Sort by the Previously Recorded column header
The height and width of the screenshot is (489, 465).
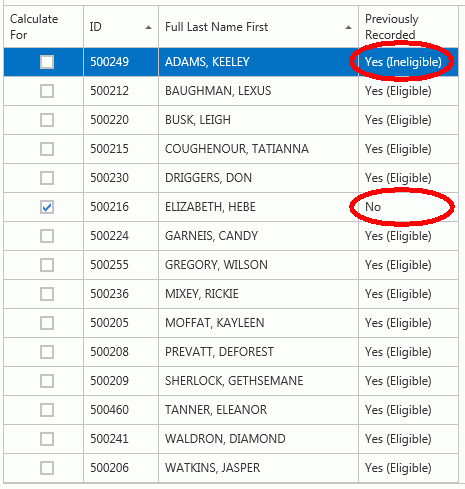[408, 27]
